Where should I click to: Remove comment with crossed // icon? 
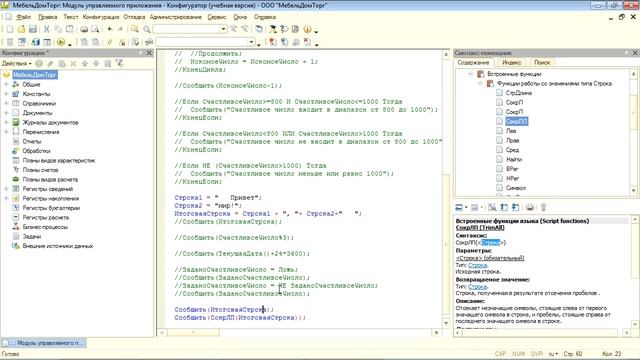click(122, 42)
